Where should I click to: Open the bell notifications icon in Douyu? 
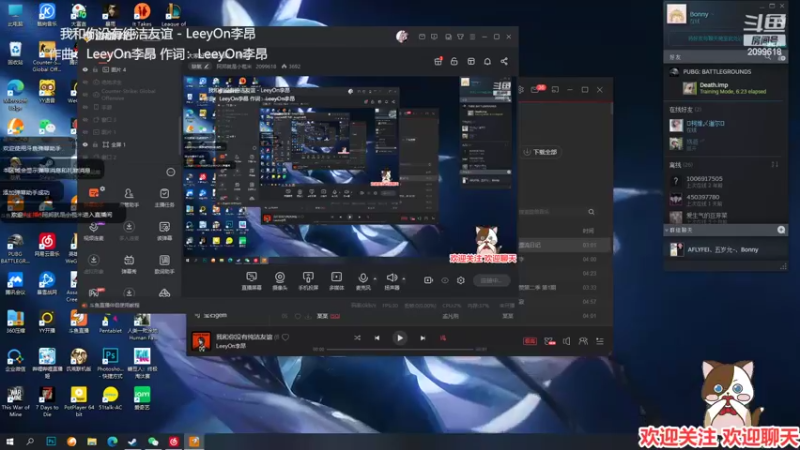487,61
